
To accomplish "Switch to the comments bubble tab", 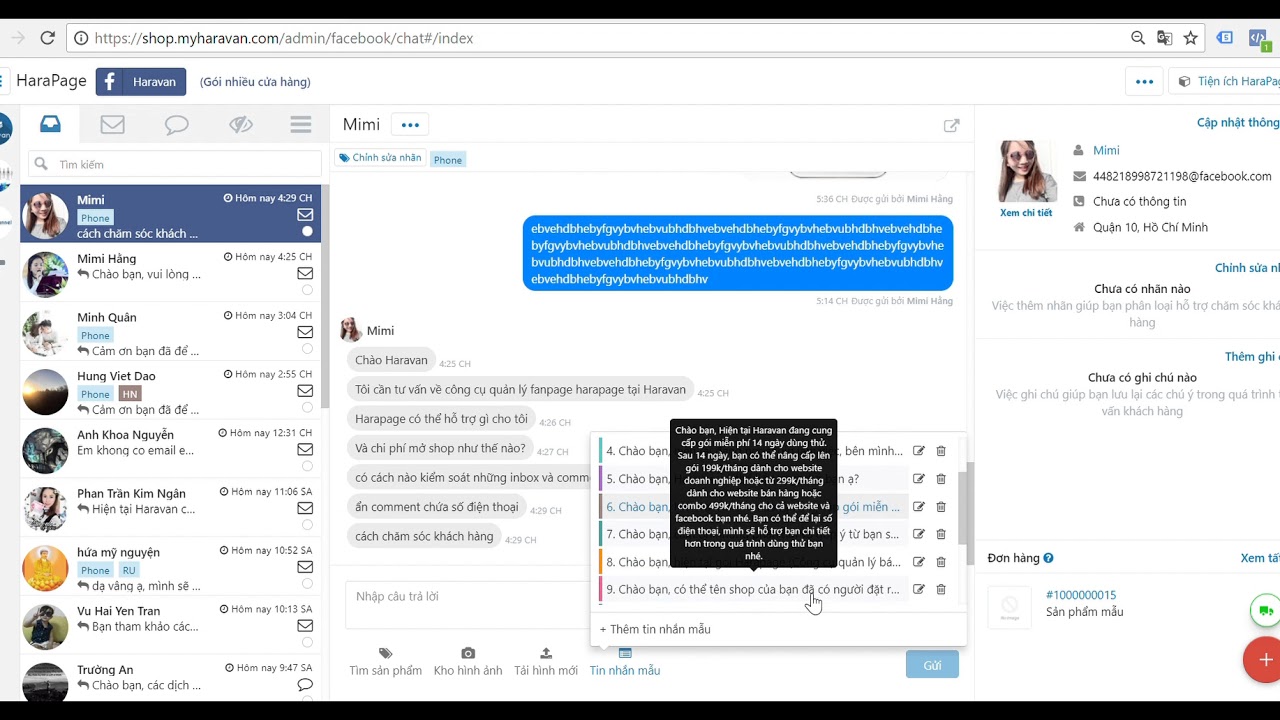I will (177, 125).
